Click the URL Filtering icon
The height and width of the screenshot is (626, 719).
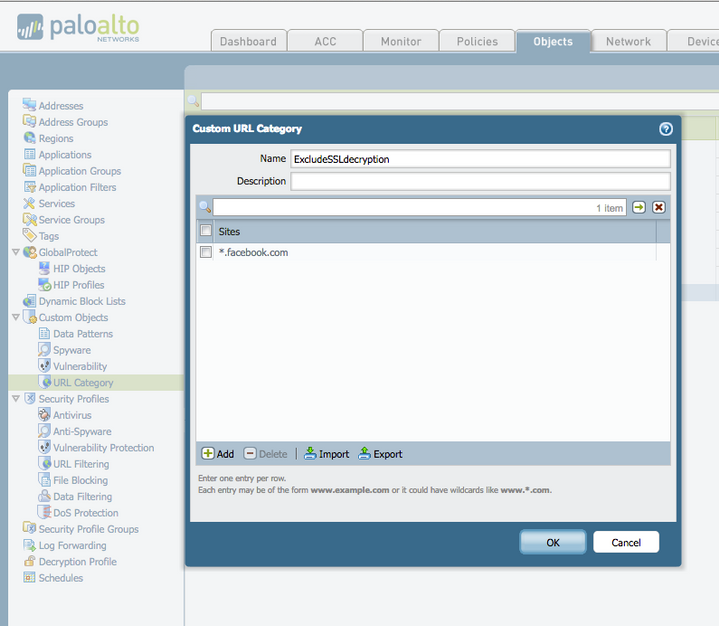(44, 463)
